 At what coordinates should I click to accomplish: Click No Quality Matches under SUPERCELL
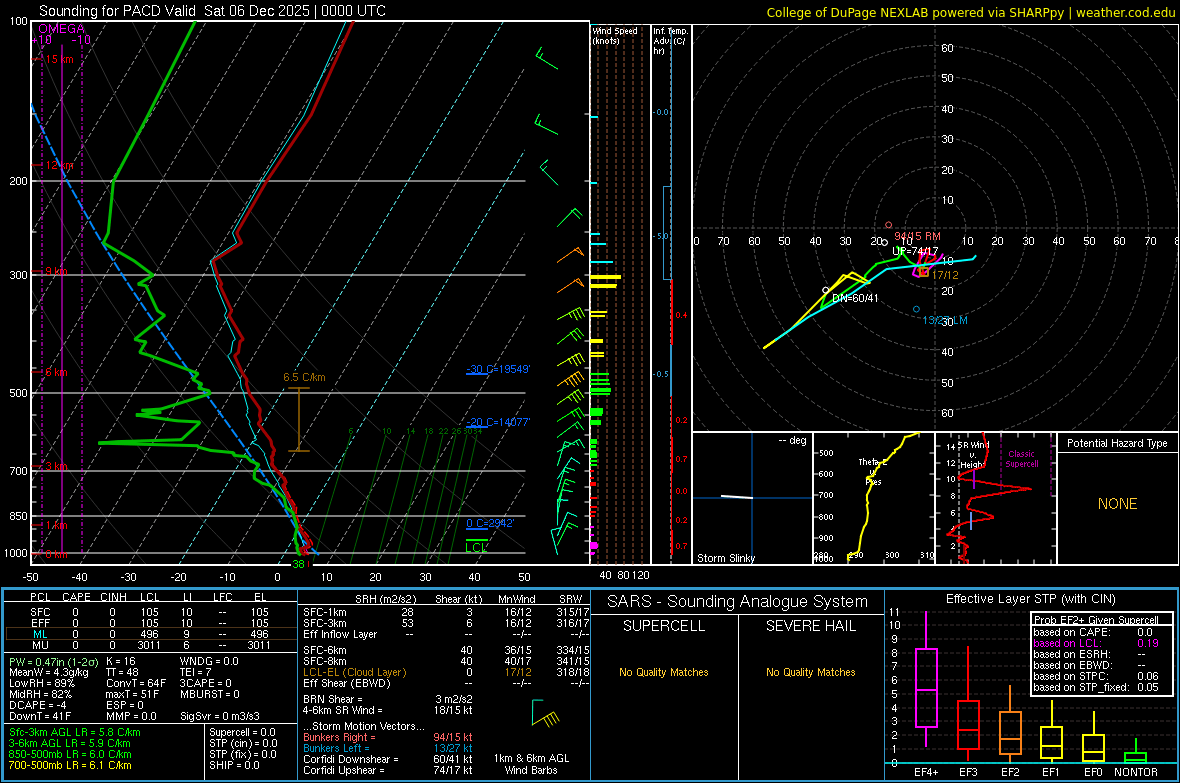664,672
